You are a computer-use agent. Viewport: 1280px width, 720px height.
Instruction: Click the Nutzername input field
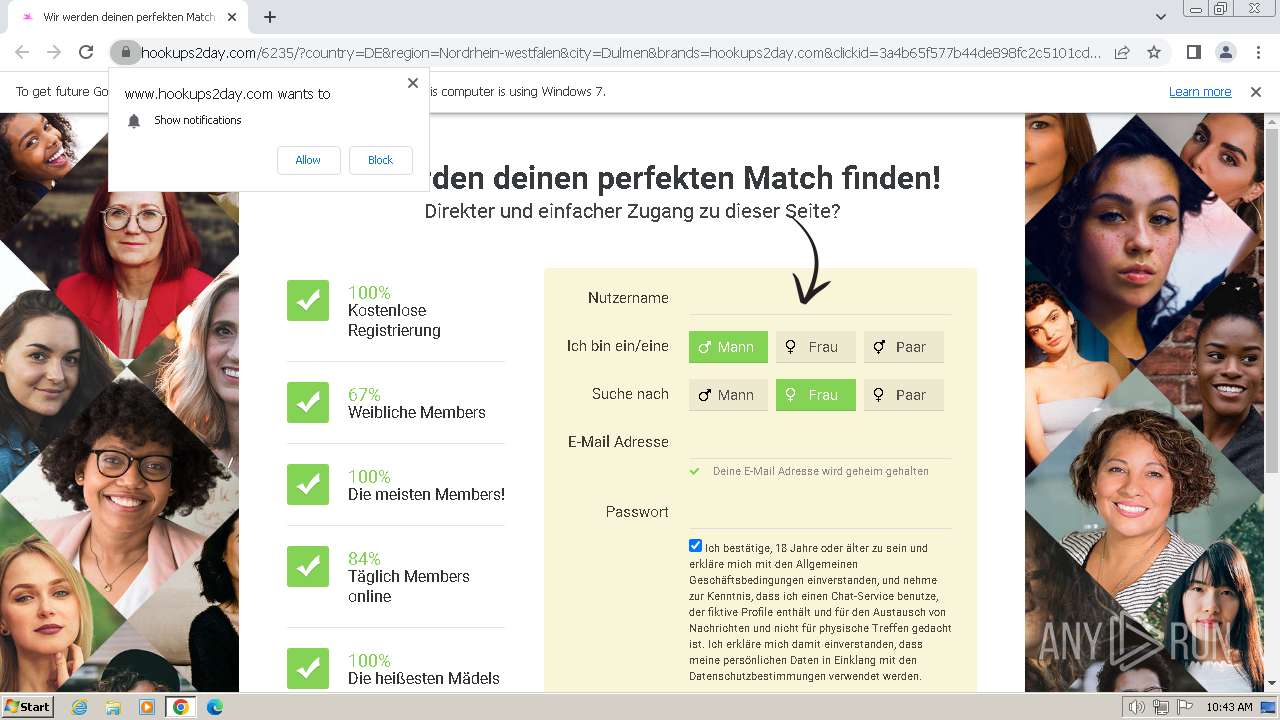click(820, 298)
